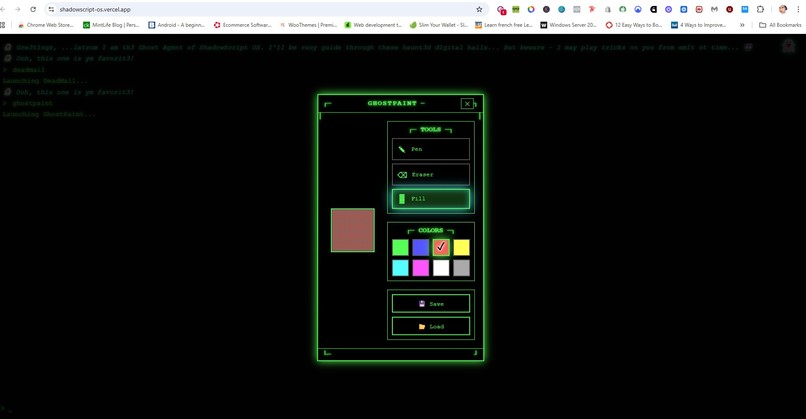Click the Load button with folder icon
This screenshot has height=419, width=806.
pos(431,326)
